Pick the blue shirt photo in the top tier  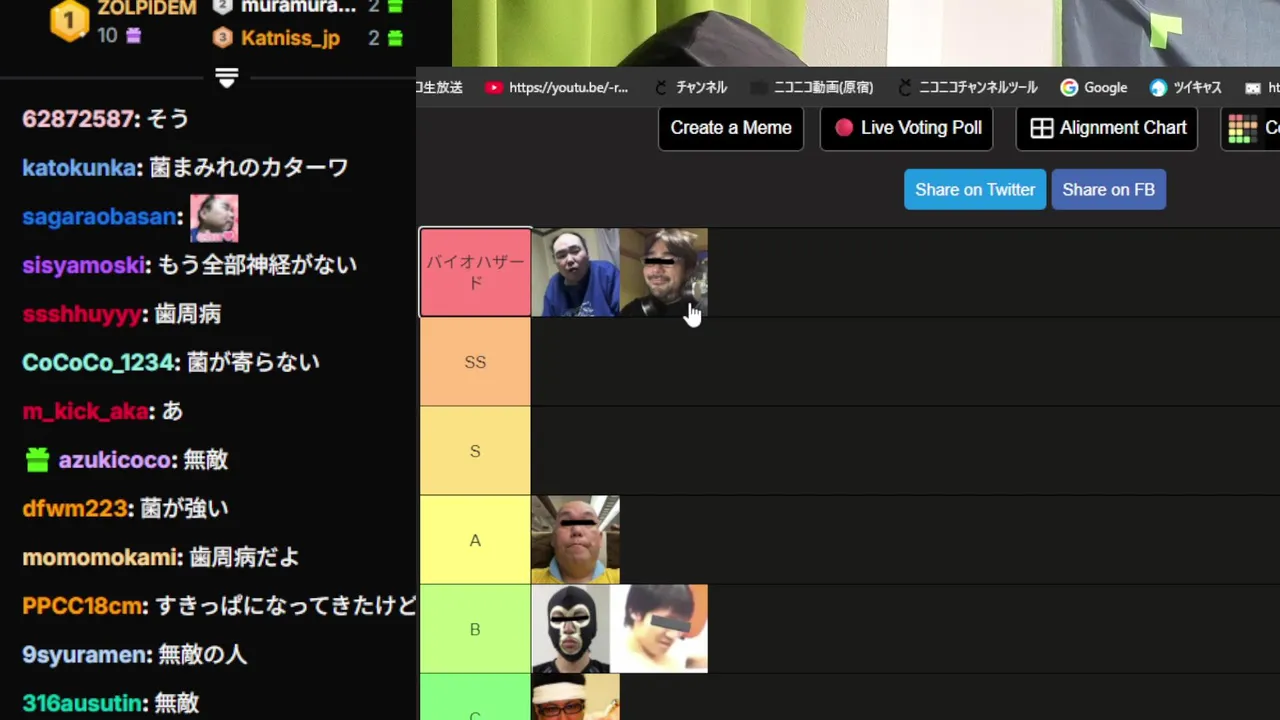coord(575,272)
